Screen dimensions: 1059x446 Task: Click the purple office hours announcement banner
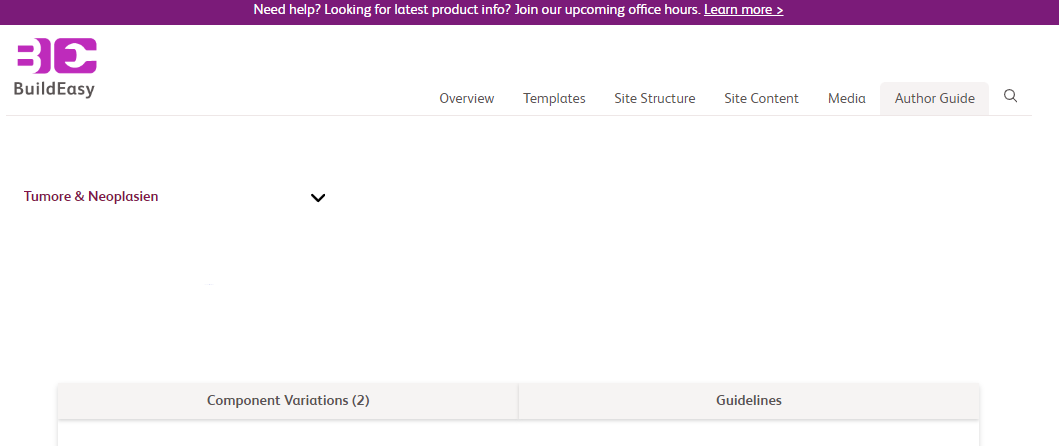(x=530, y=11)
